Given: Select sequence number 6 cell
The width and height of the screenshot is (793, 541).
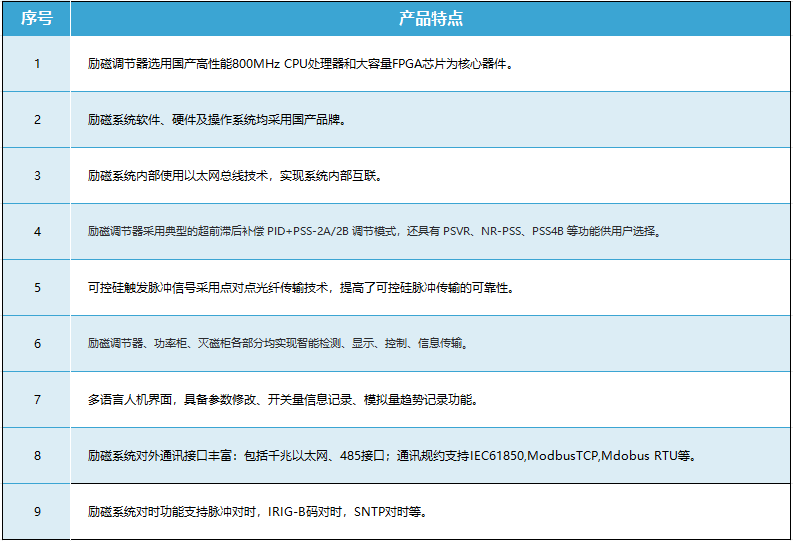Looking at the screenshot, I should pyautogui.click(x=37, y=344).
